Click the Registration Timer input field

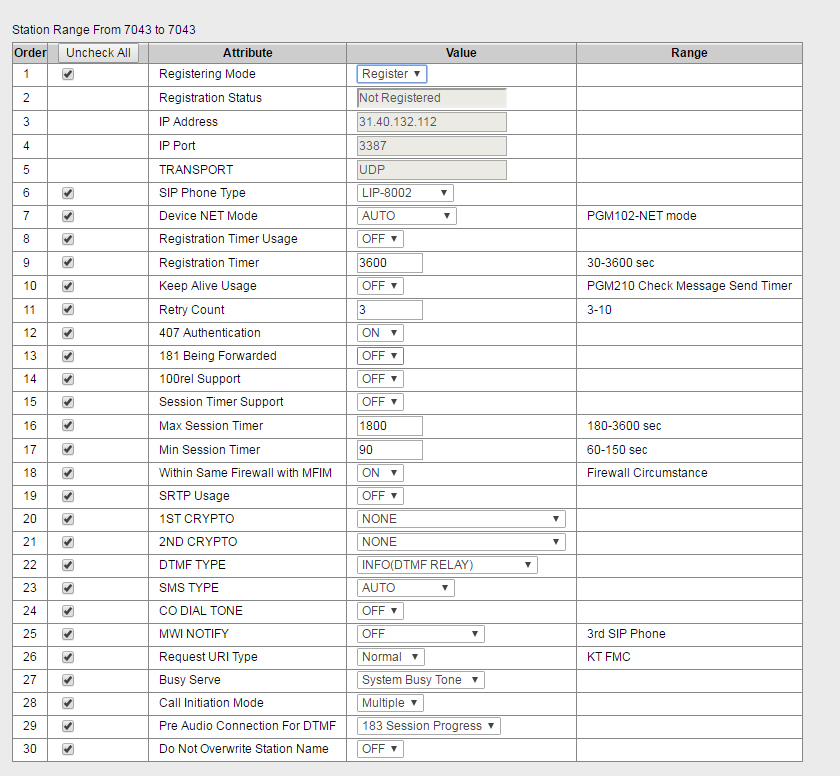pyautogui.click(x=390, y=263)
